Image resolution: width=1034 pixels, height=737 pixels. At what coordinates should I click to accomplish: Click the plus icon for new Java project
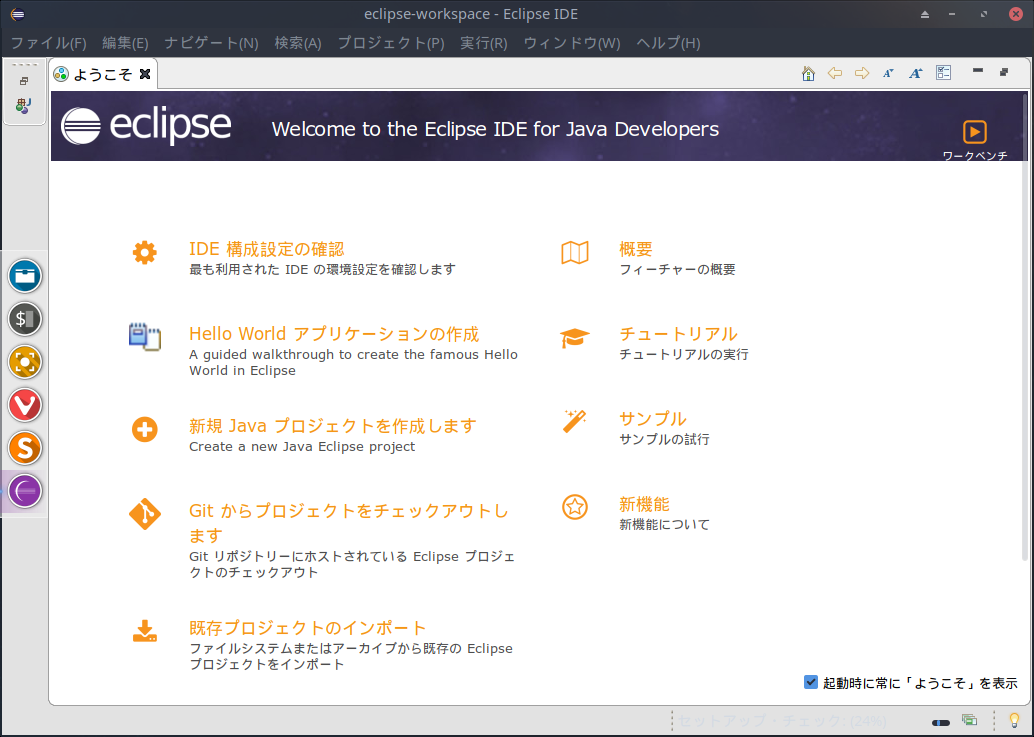click(144, 430)
